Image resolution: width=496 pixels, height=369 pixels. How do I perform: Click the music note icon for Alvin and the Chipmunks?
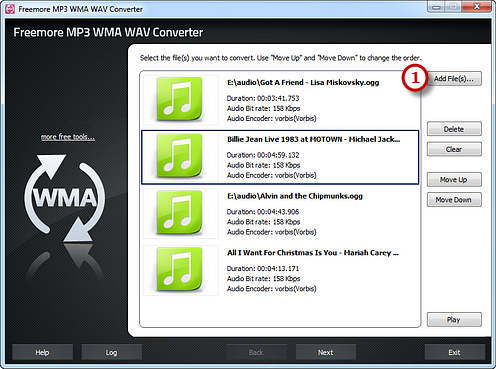pyautogui.click(x=179, y=212)
